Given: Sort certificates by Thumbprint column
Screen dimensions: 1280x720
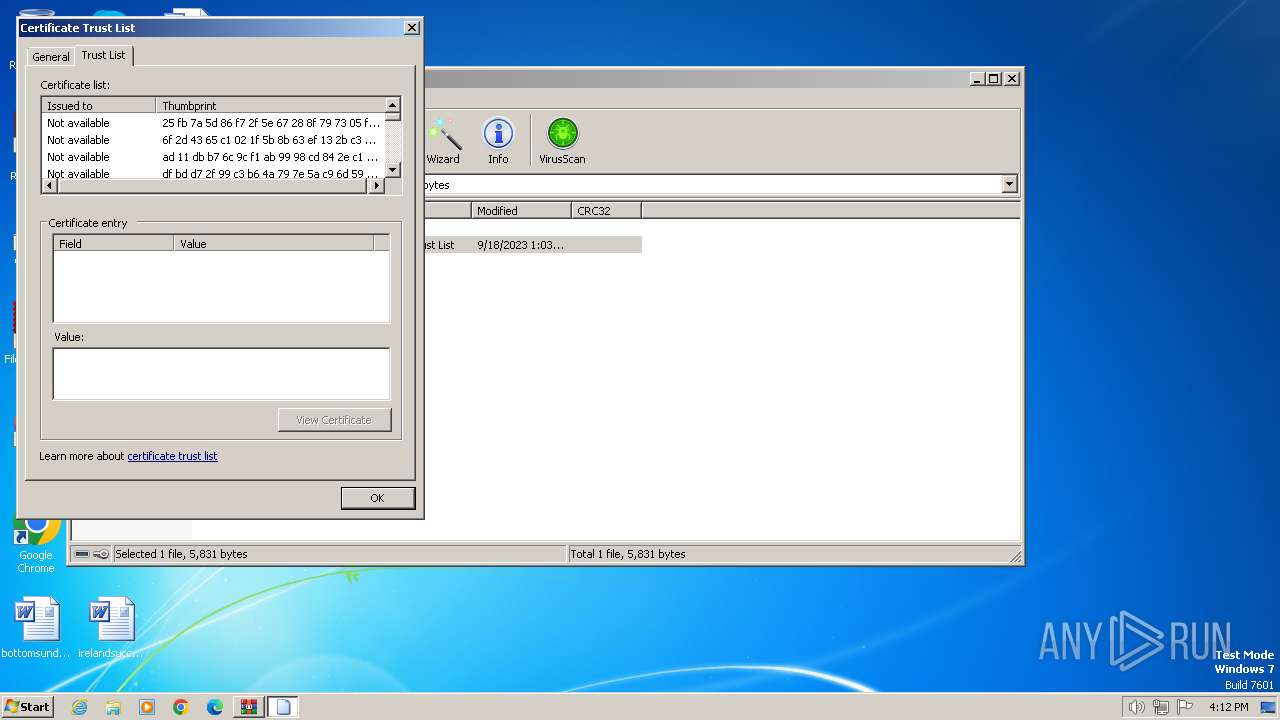Looking at the screenshot, I should click(x=270, y=105).
